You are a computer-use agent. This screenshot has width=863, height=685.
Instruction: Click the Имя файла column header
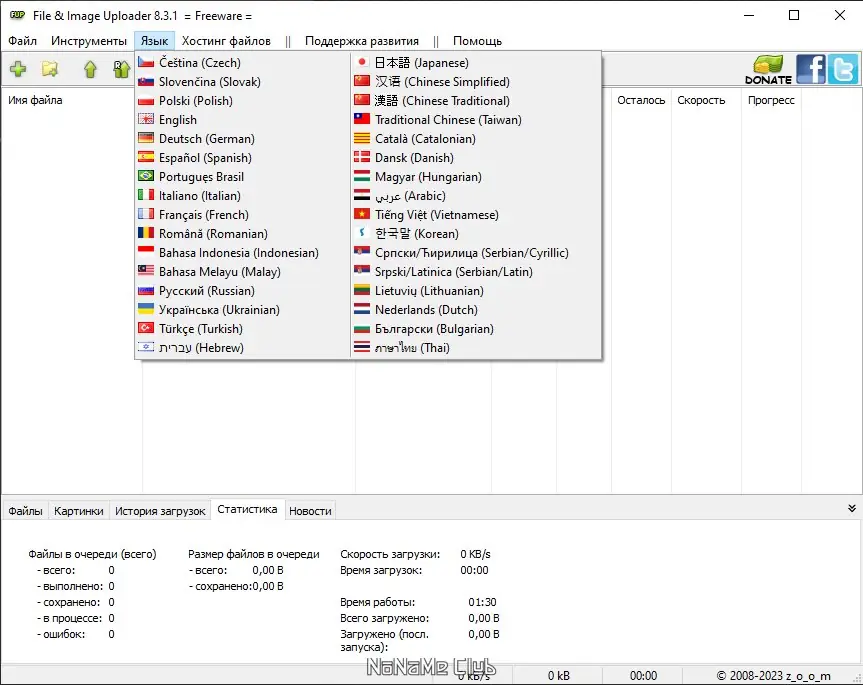point(38,100)
